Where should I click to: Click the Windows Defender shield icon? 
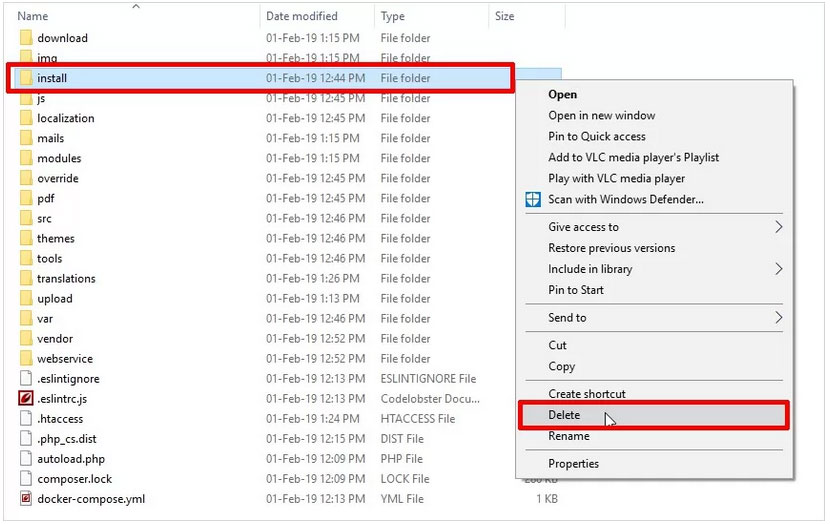click(533, 200)
